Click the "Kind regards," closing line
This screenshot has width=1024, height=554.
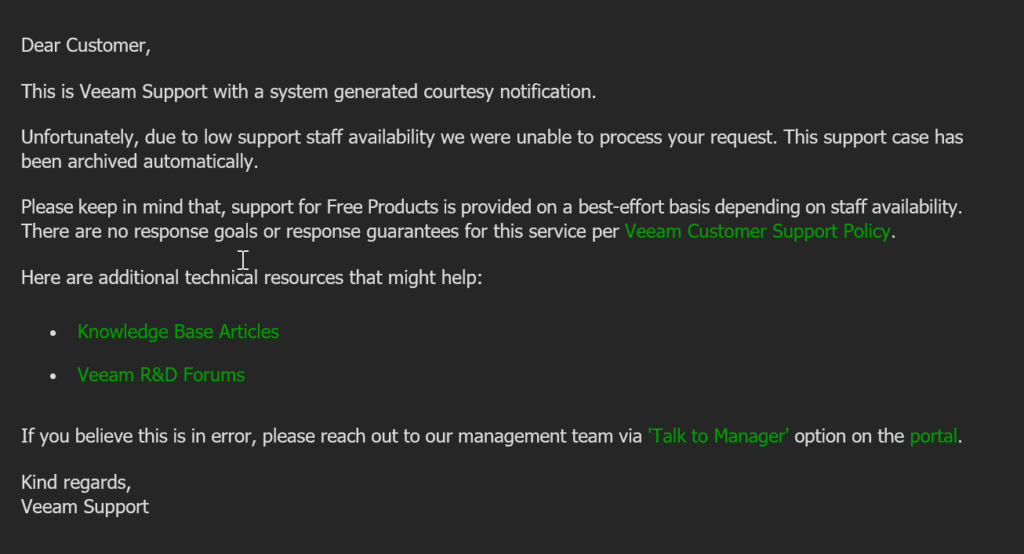tap(76, 484)
